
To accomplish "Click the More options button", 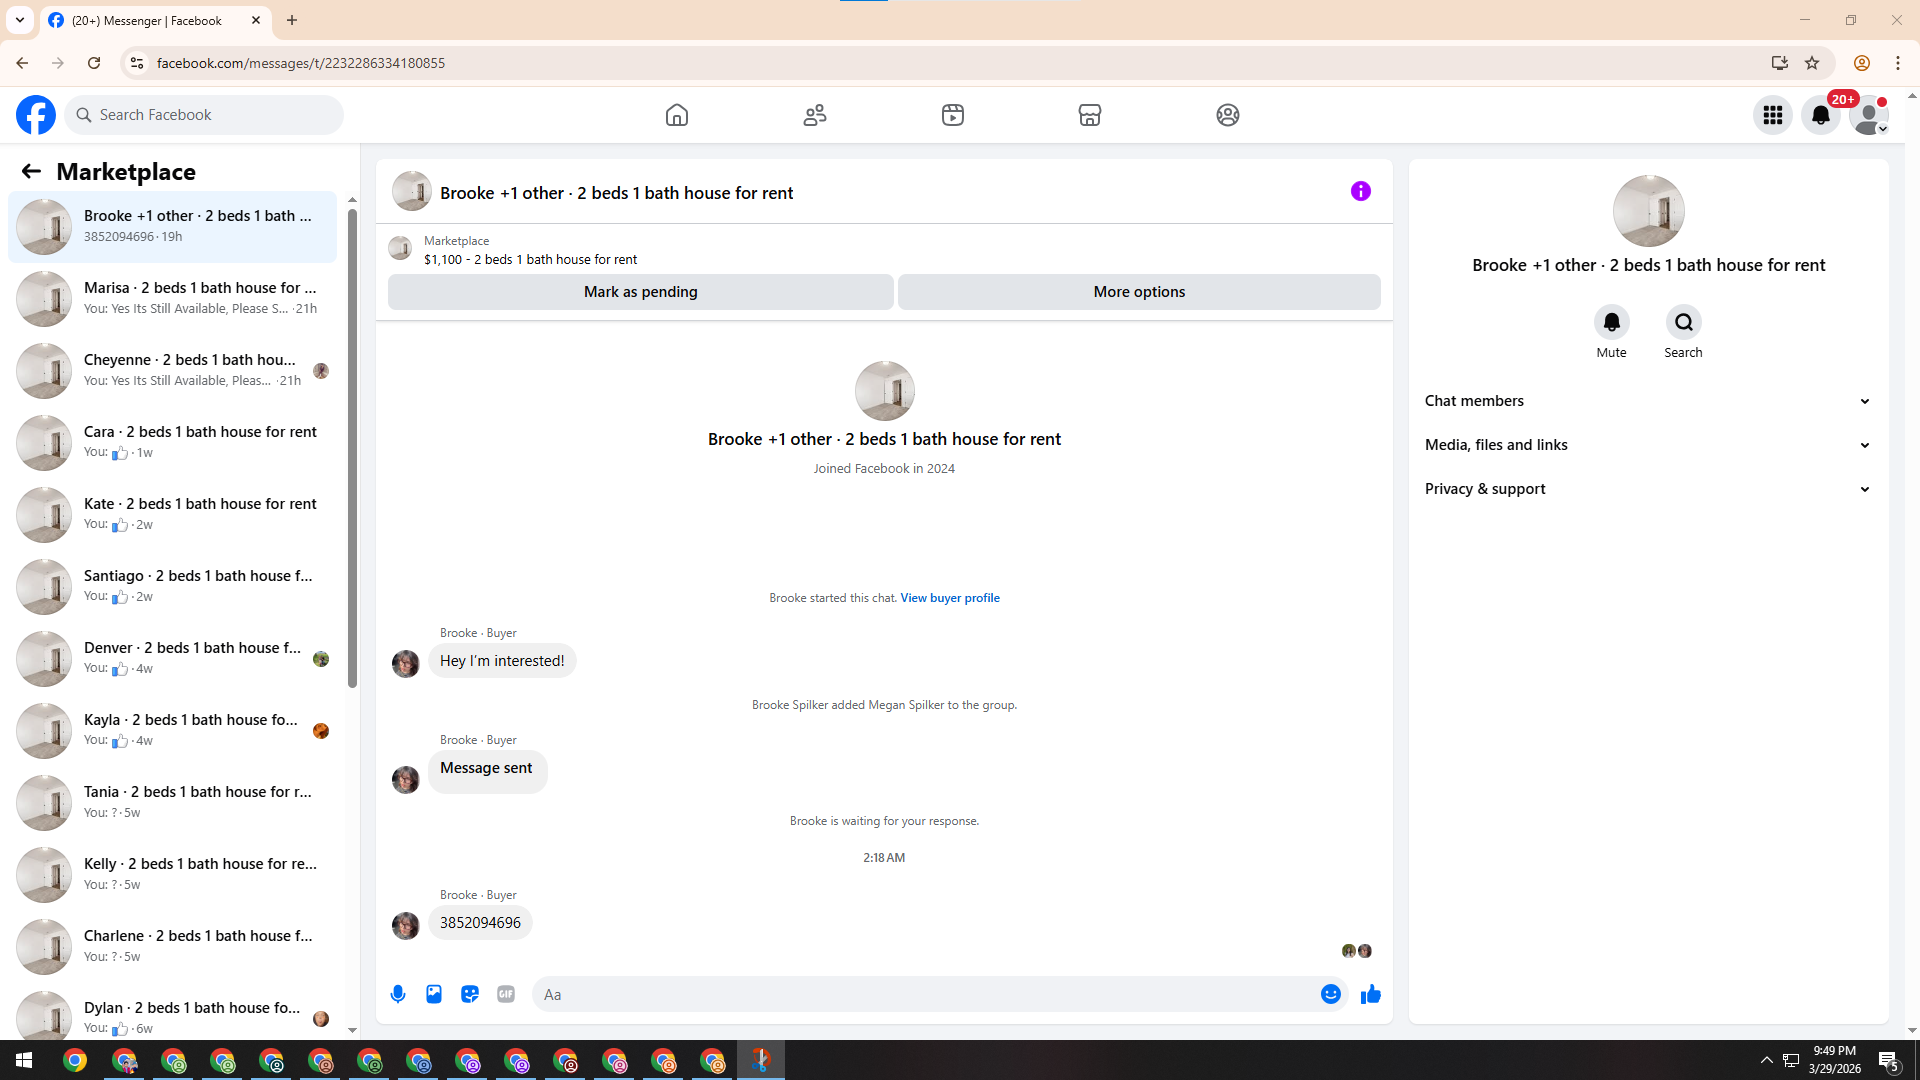I will 1139,292.
